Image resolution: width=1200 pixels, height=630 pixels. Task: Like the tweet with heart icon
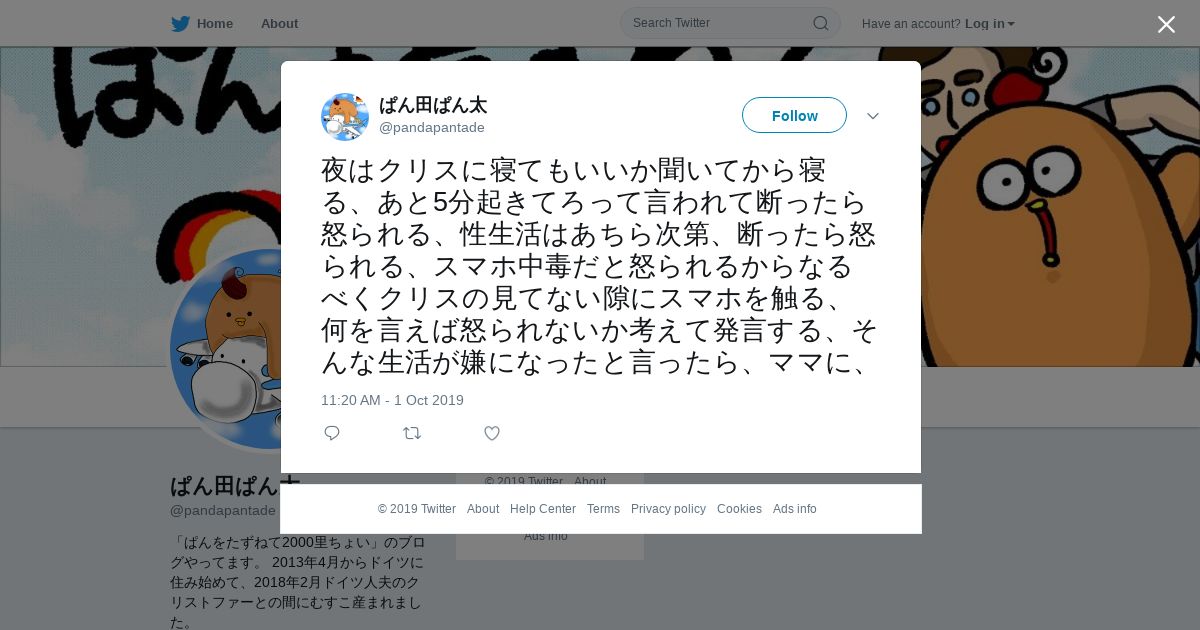pos(492,433)
